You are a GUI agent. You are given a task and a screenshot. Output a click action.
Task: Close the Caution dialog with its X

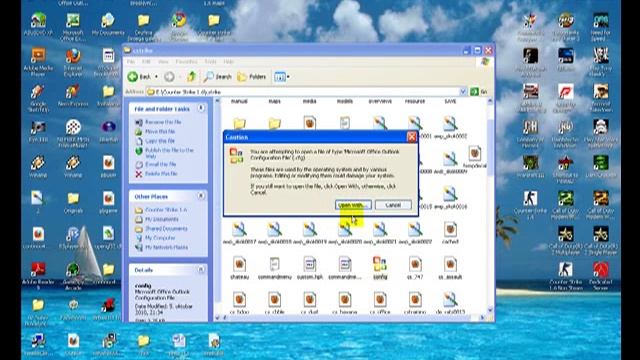click(x=412, y=137)
